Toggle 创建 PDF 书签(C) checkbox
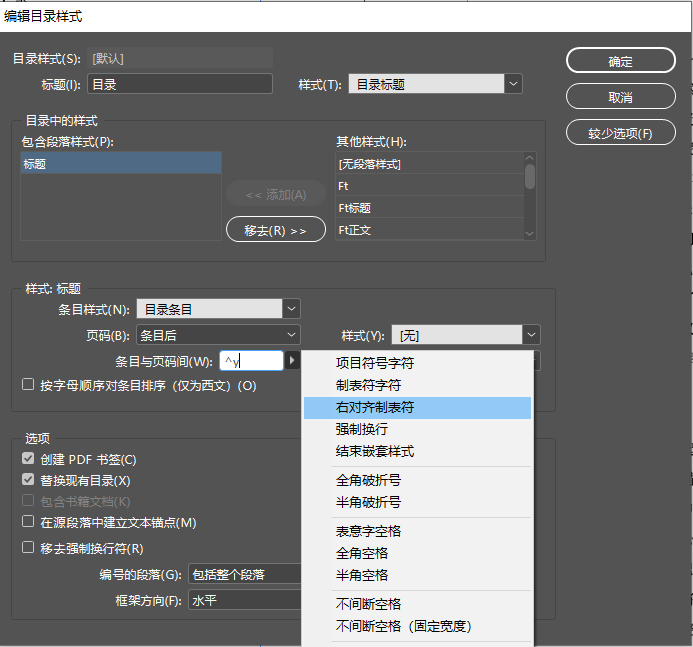 tap(28, 458)
